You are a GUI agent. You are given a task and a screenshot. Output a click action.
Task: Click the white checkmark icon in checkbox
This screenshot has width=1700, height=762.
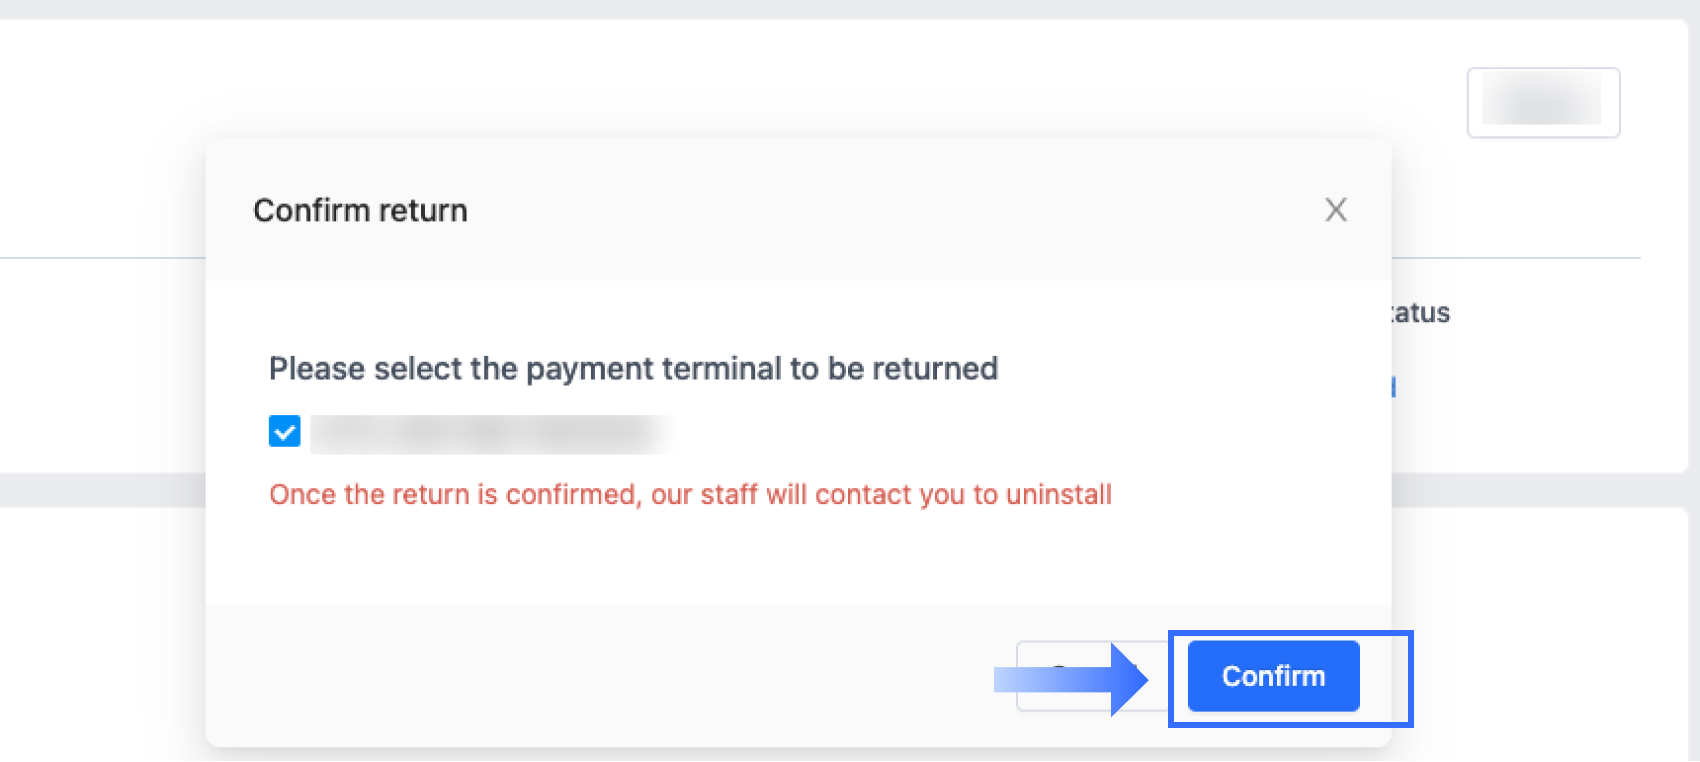tap(285, 433)
